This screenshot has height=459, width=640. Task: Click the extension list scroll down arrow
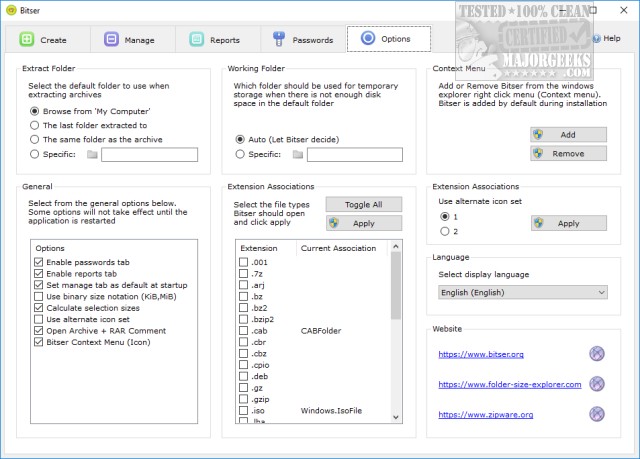pos(396,417)
